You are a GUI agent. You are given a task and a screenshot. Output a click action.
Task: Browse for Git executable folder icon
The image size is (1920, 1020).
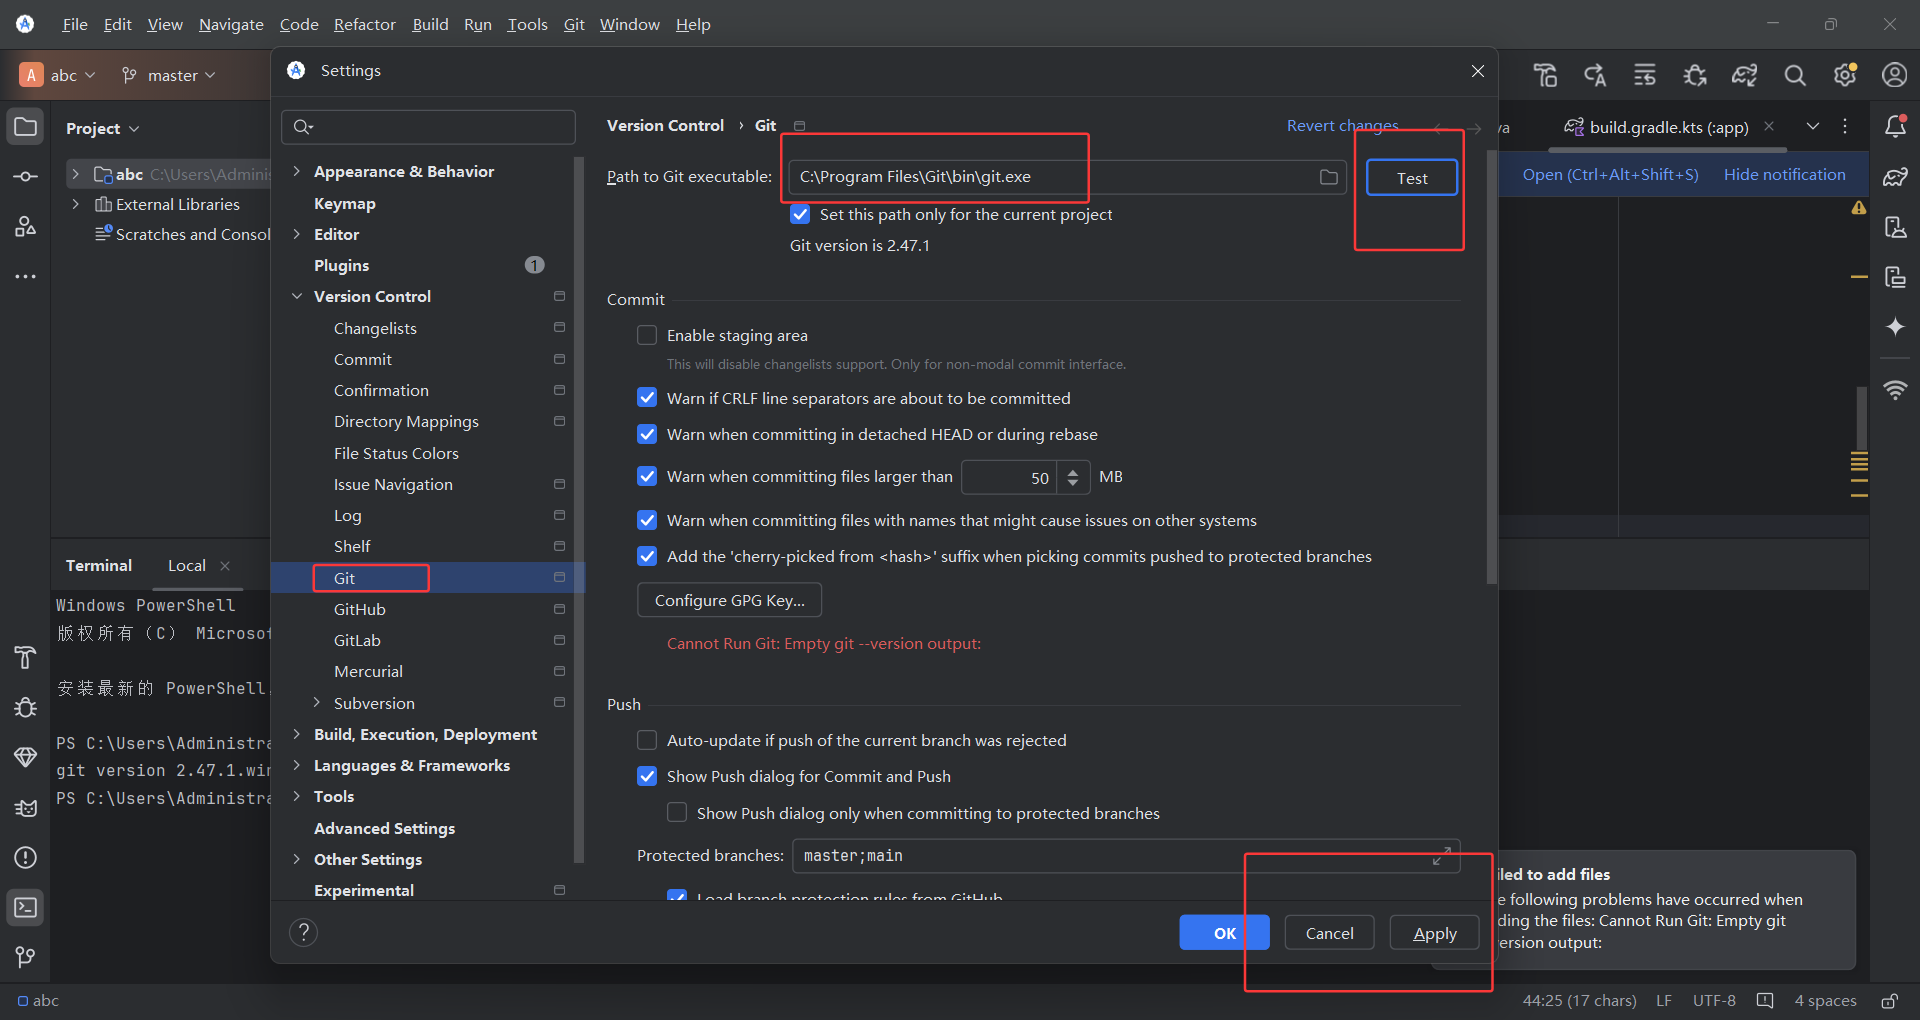point(1328,177)
